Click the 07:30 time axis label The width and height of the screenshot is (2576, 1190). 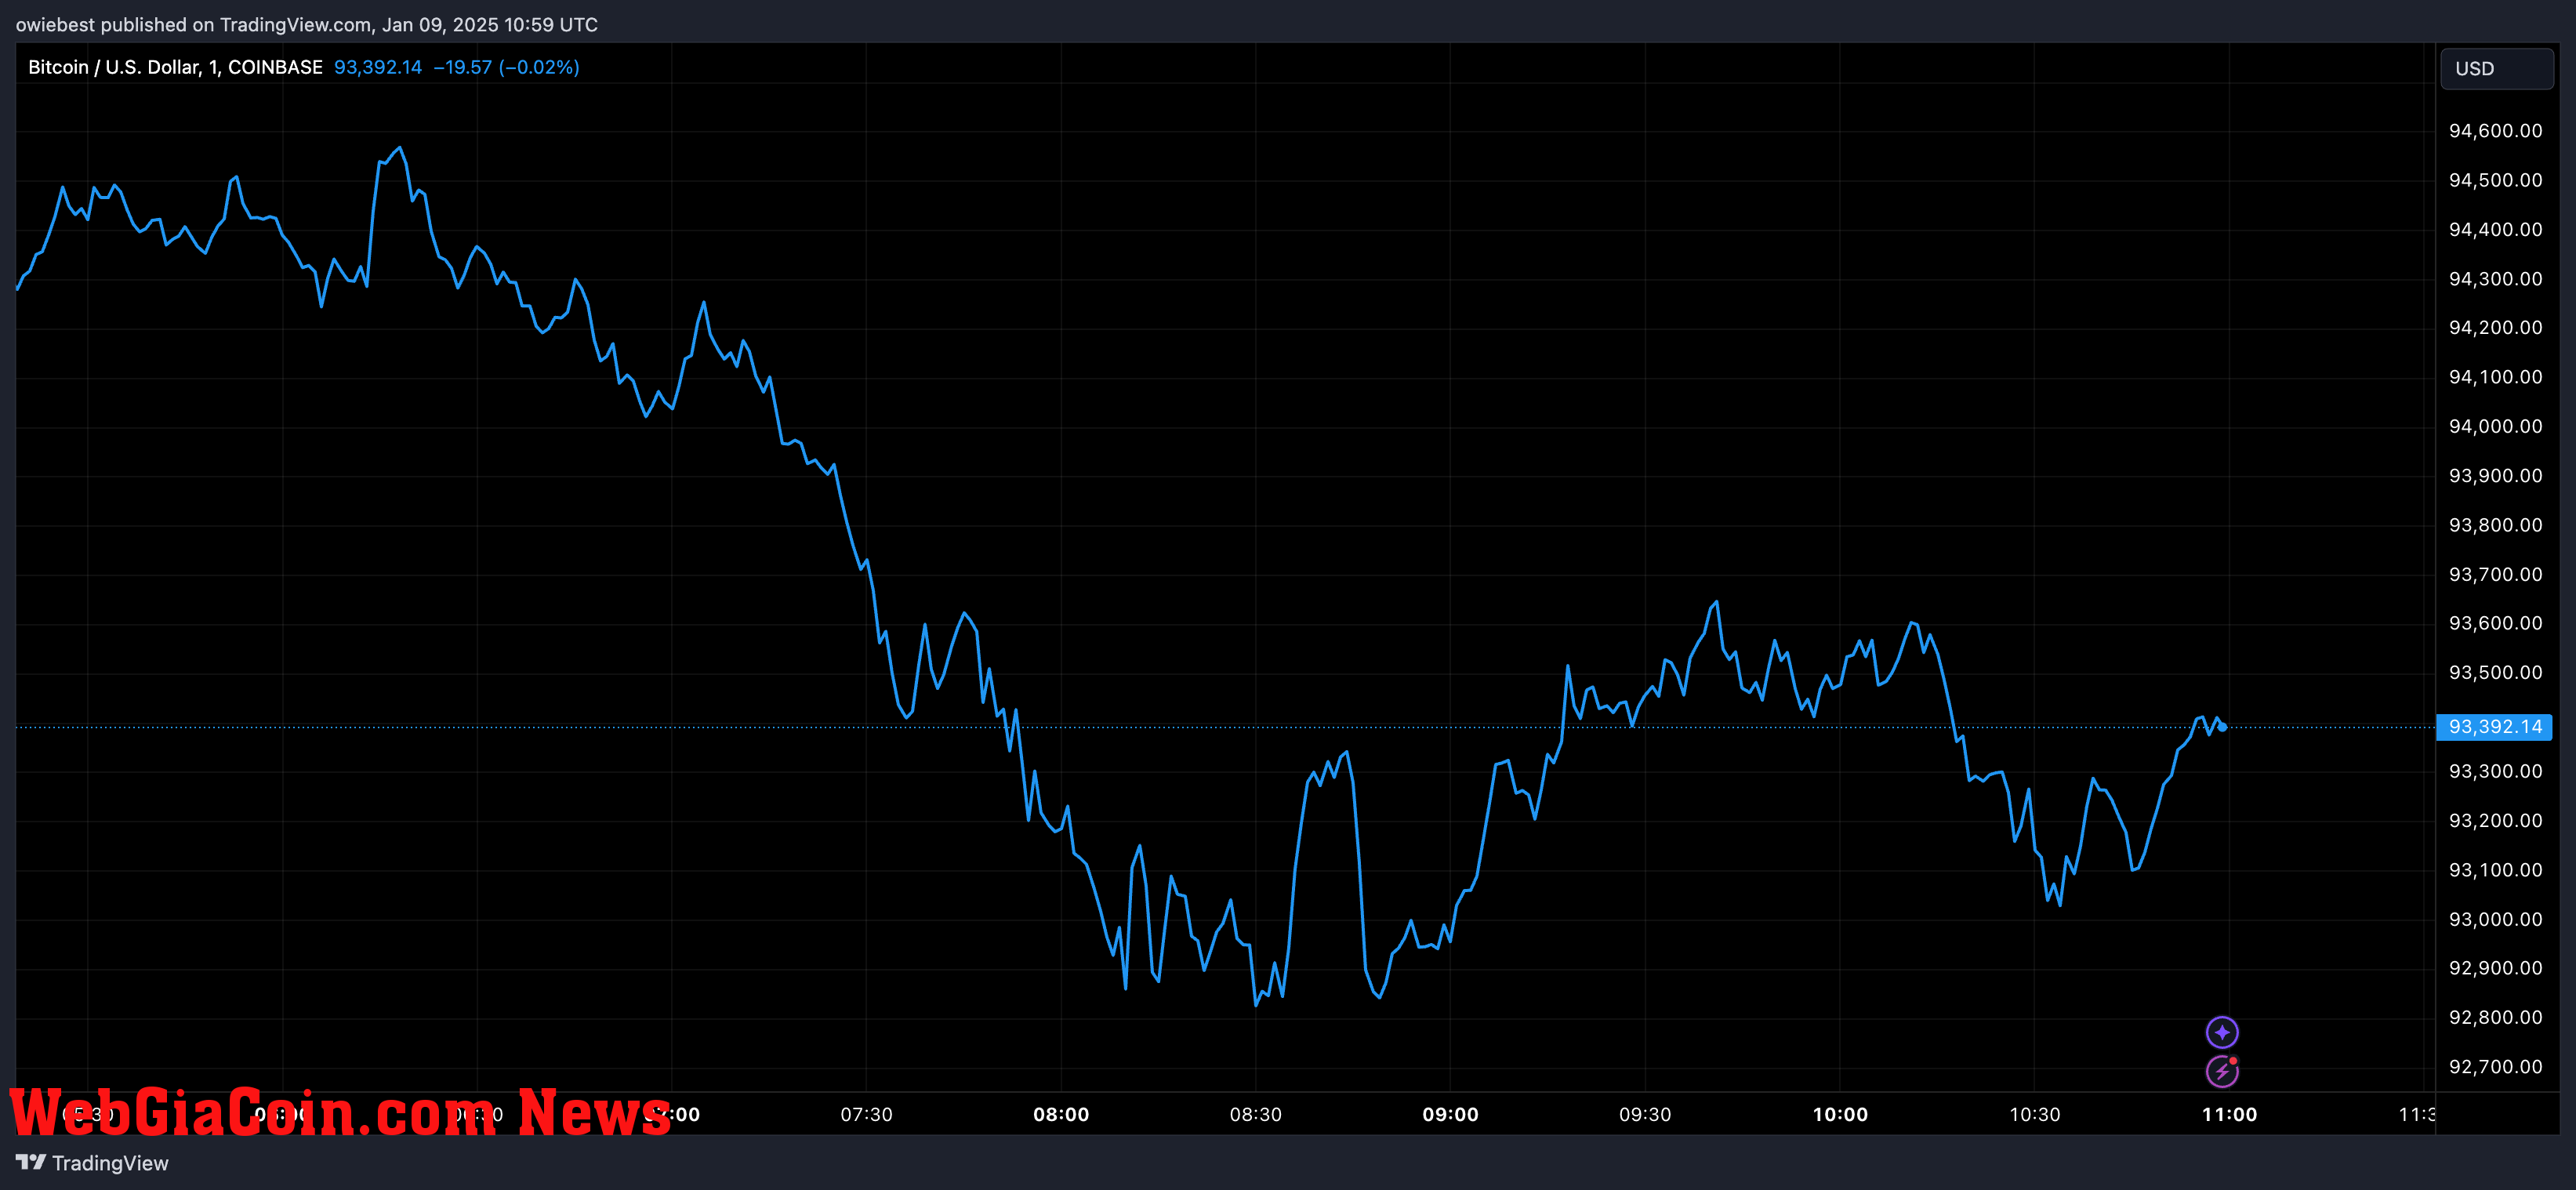[x=866, y=1115]
